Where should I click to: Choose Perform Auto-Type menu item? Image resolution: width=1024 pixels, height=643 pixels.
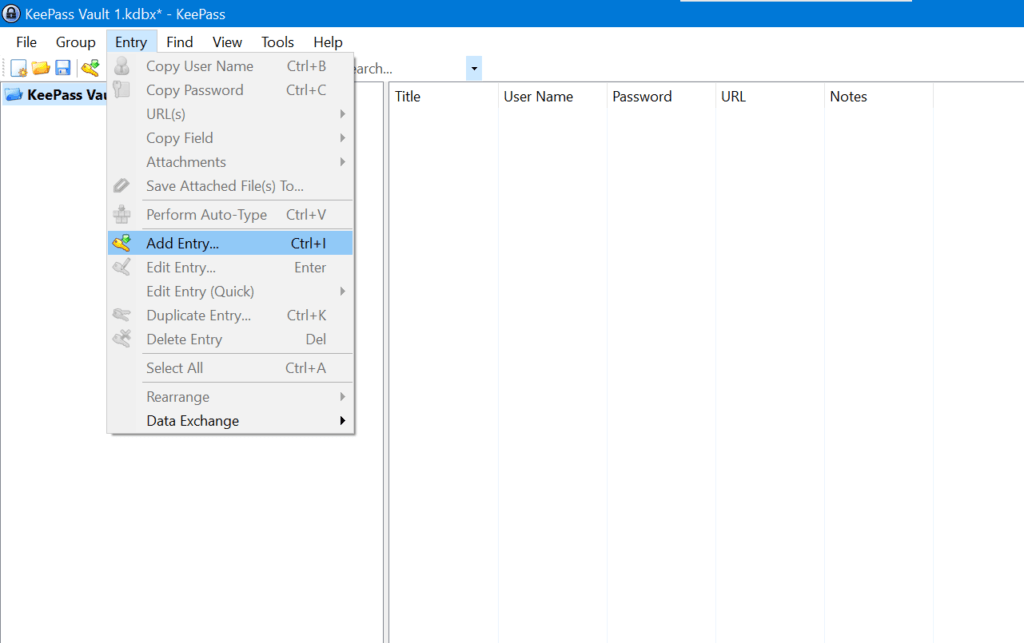pyautogui.click(x=230, y=214)
